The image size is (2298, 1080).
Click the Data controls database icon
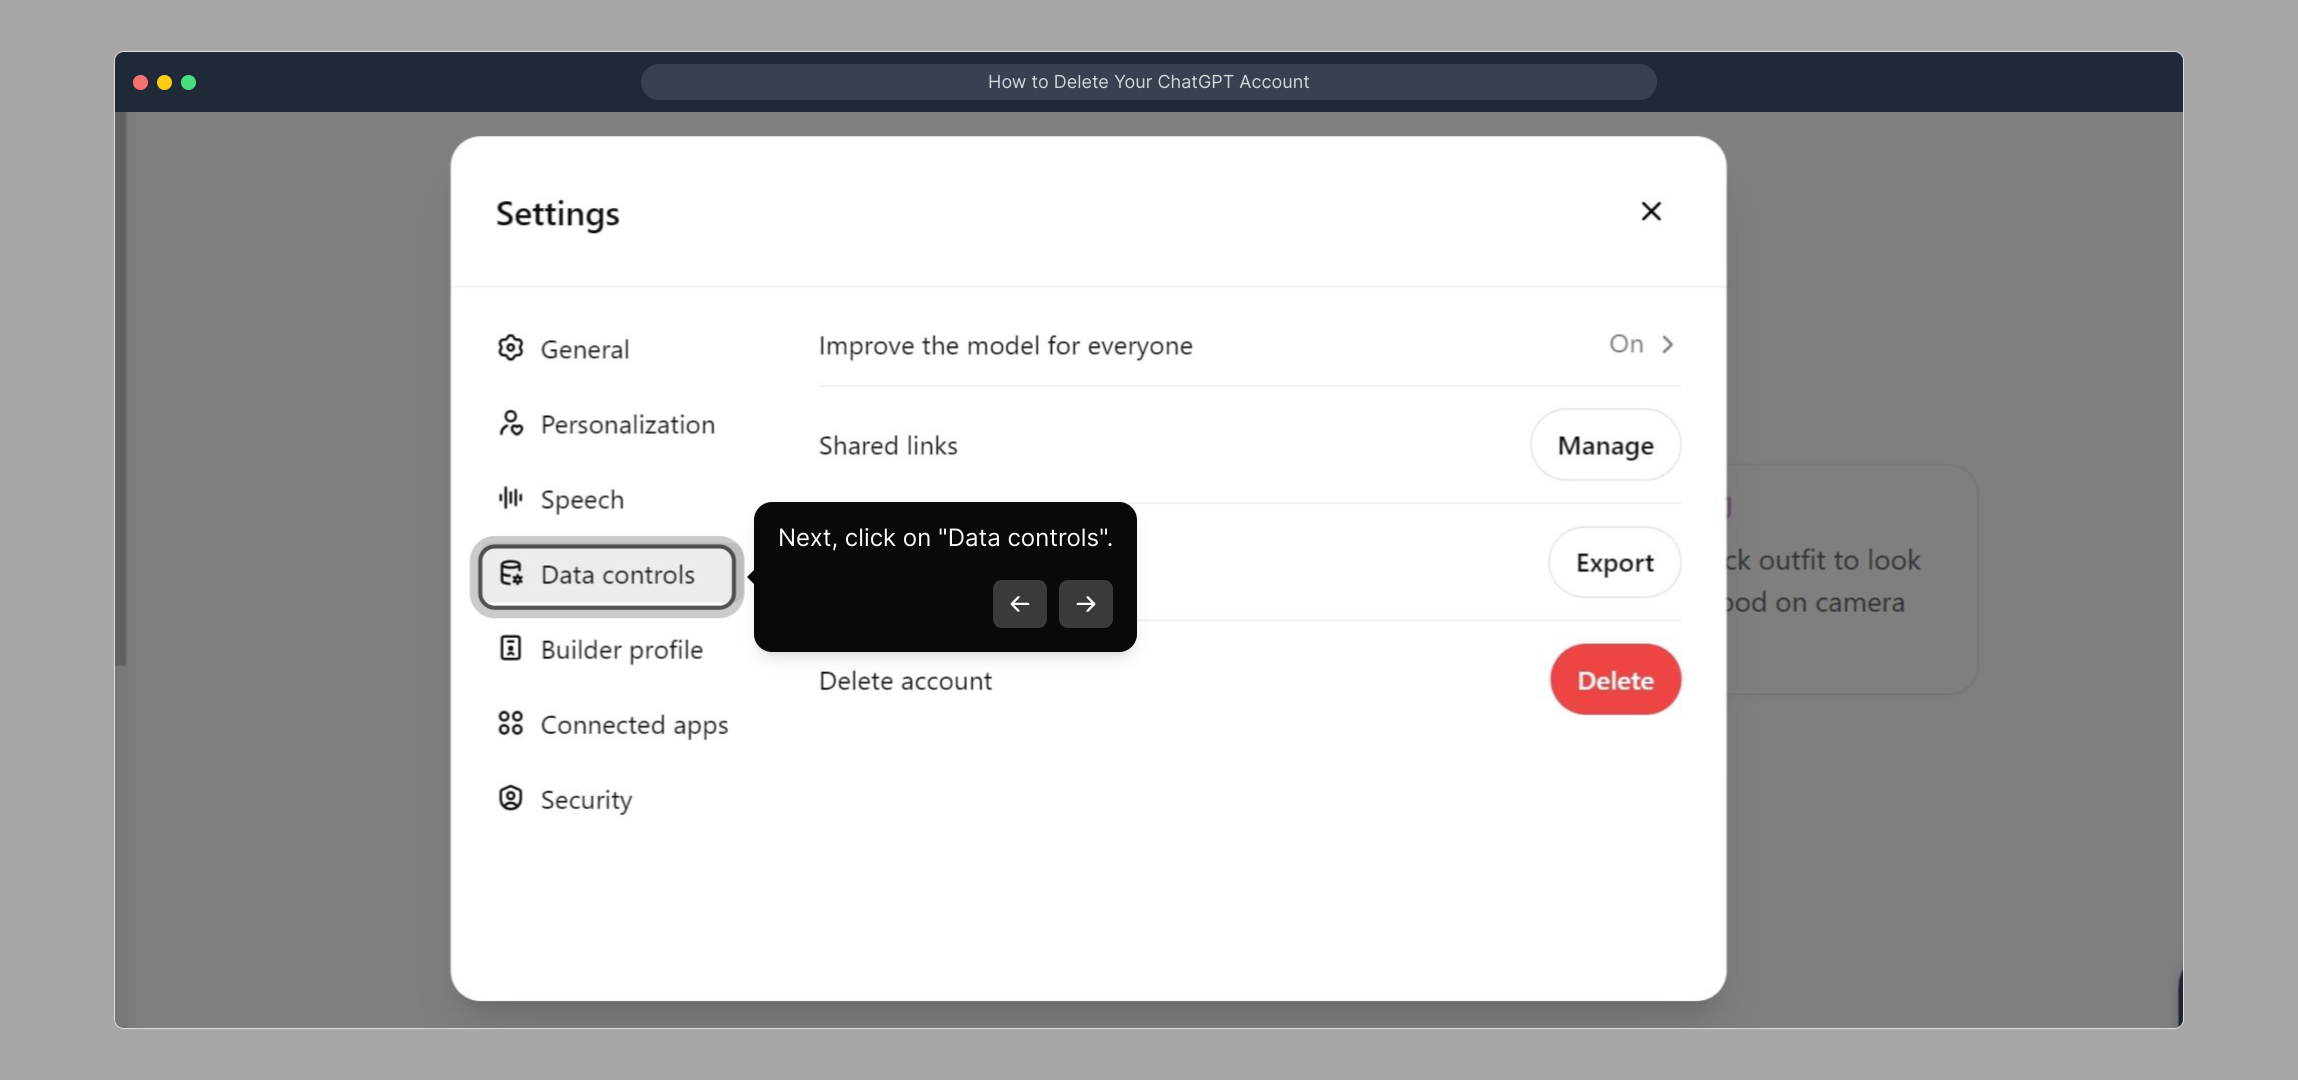[511, 573]
